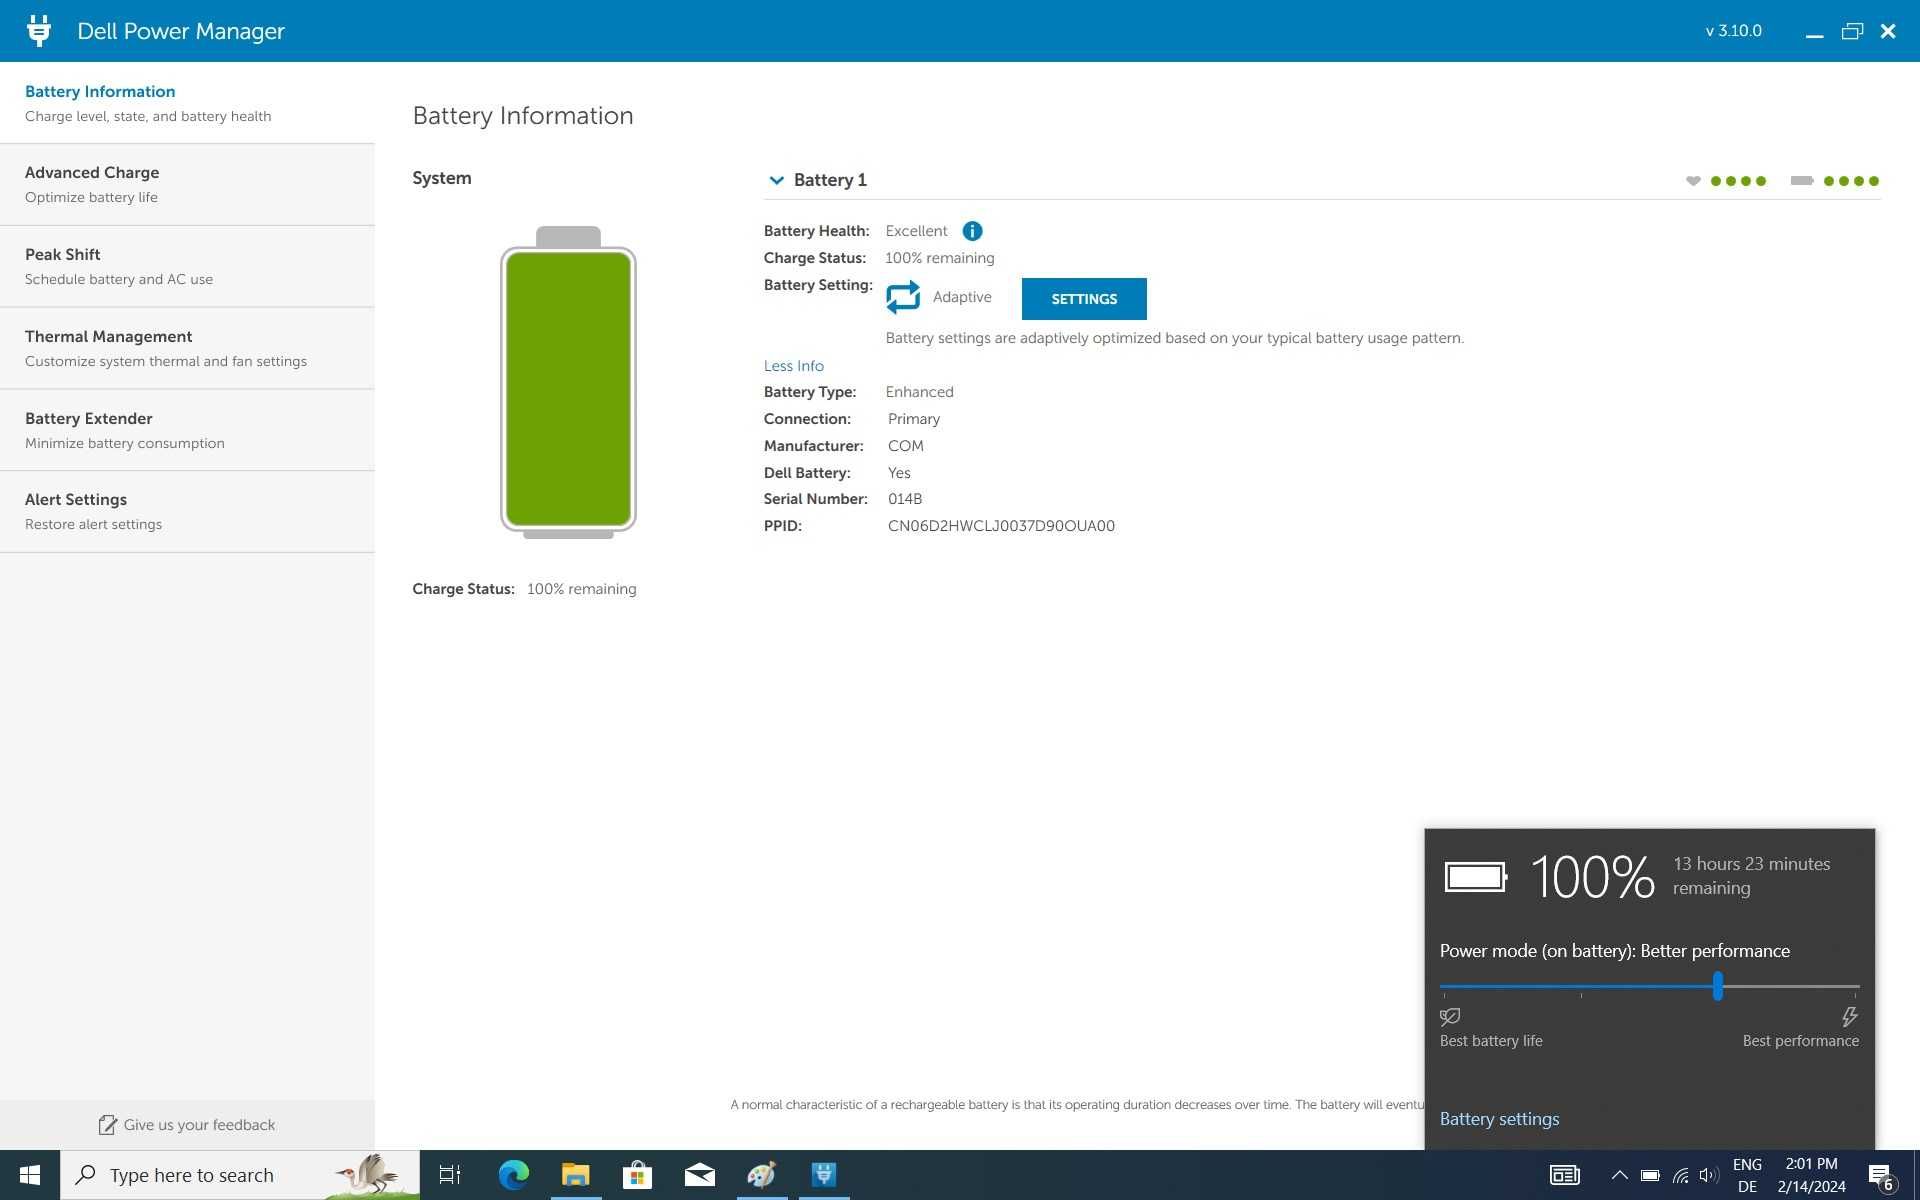Click the battery charge level indicator icon
1920x1200 pixels.
pyautogui.click(x=1802, y=181)
